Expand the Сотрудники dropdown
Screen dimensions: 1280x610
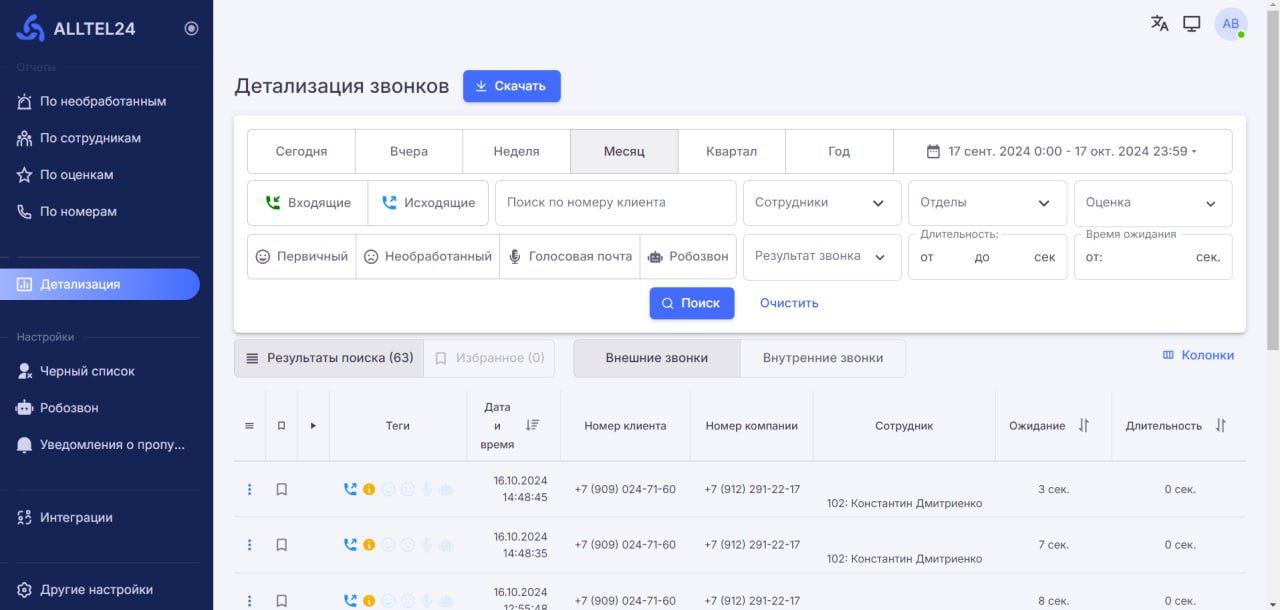pyautogui.click(x=822, y=203)
